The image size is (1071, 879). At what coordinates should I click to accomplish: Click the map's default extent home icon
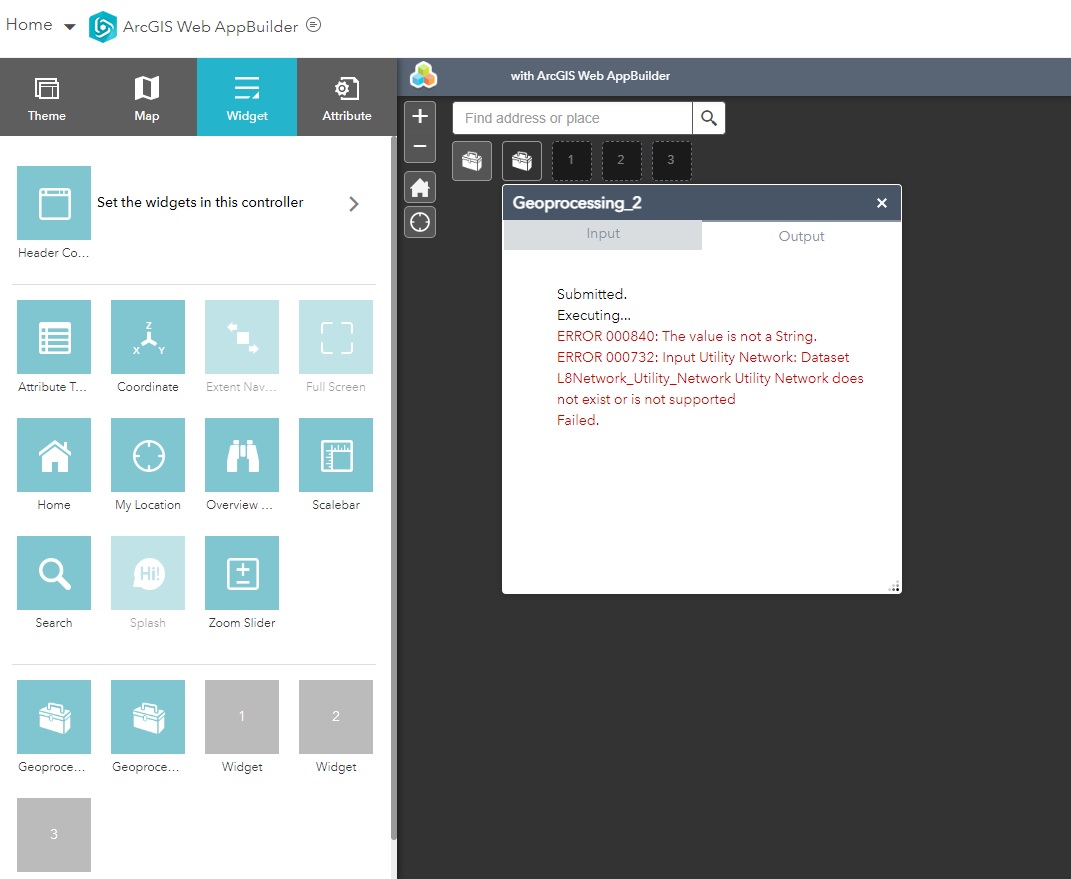click(x=419, y=187)
